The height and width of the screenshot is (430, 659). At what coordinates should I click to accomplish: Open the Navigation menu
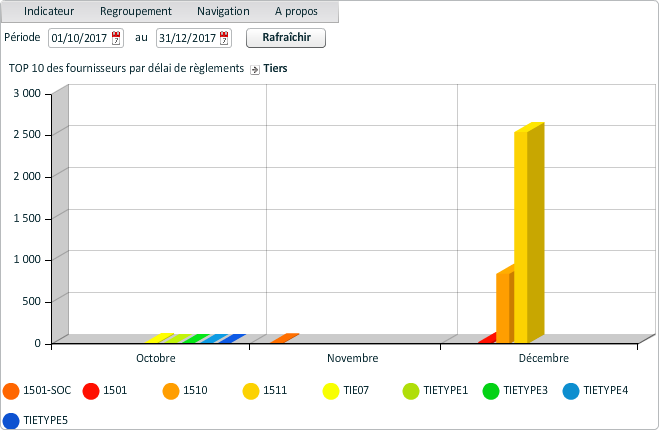point(223,11)
